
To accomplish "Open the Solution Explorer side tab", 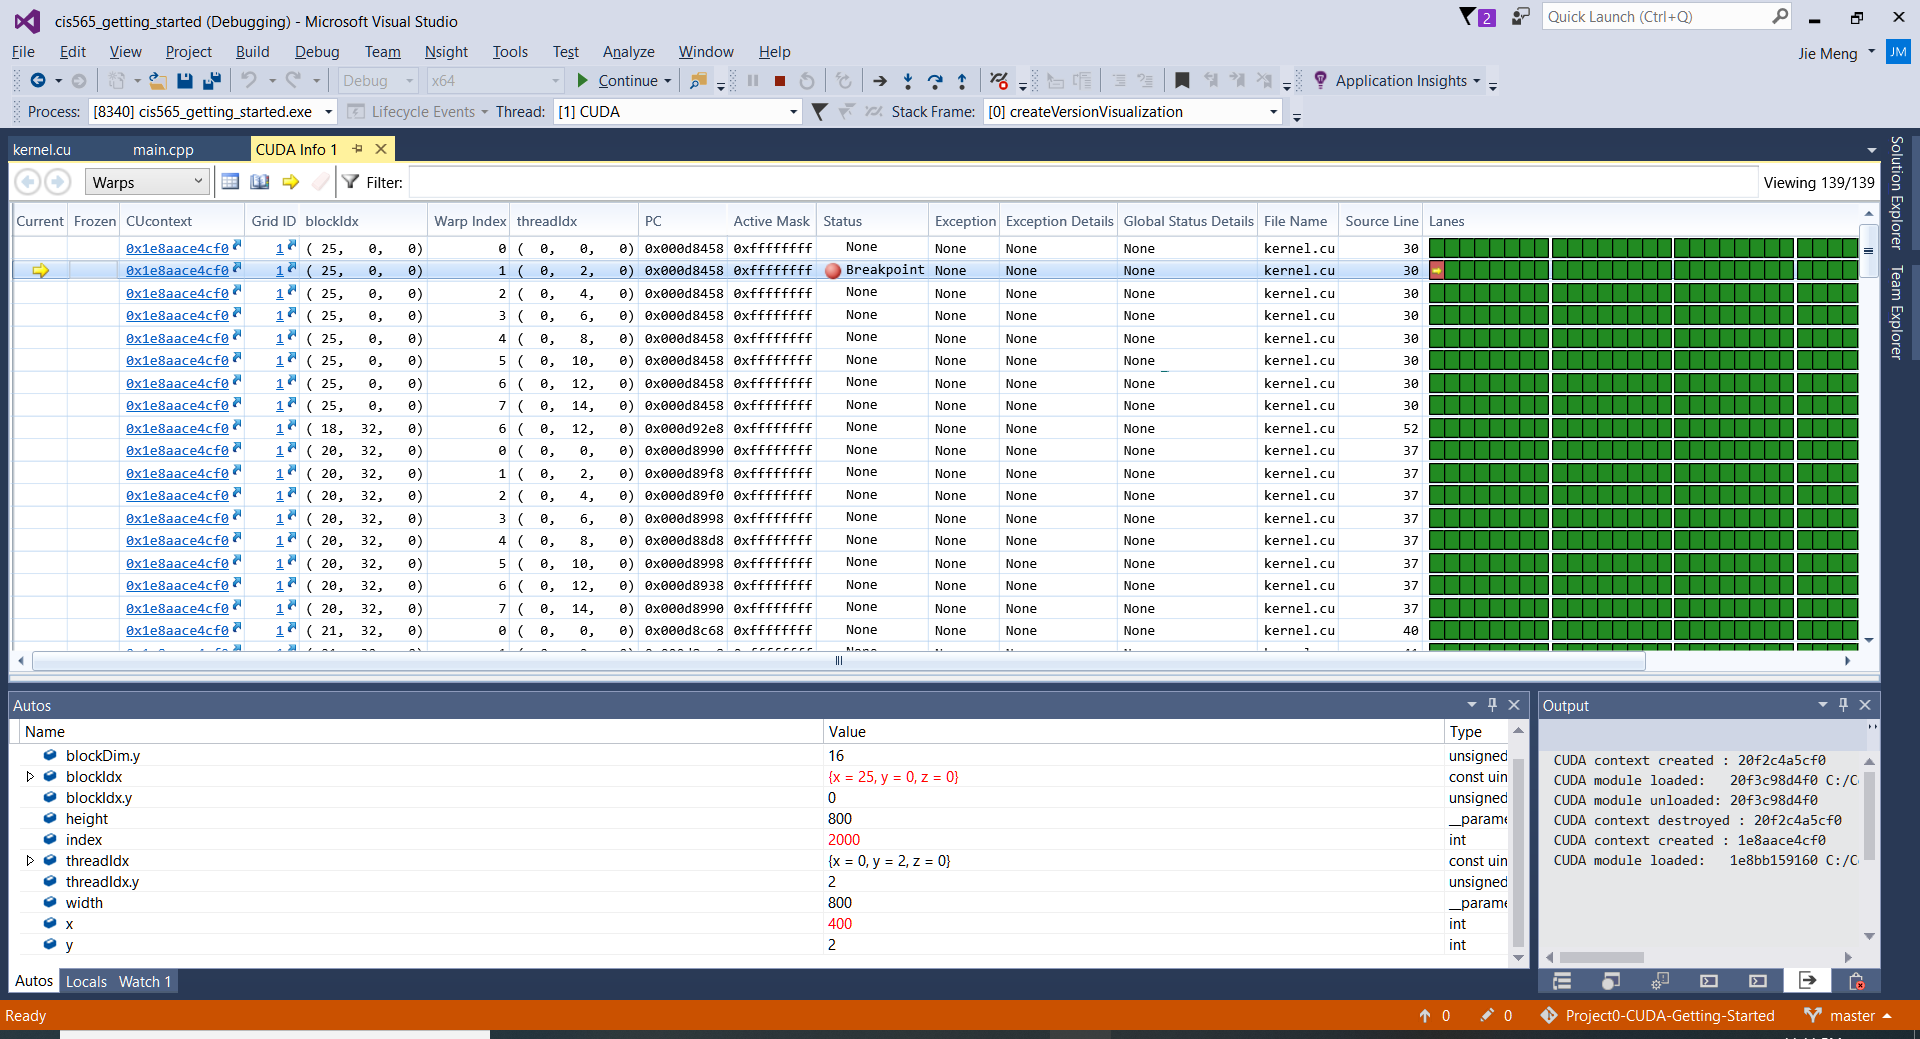I will click(1896, 193).
